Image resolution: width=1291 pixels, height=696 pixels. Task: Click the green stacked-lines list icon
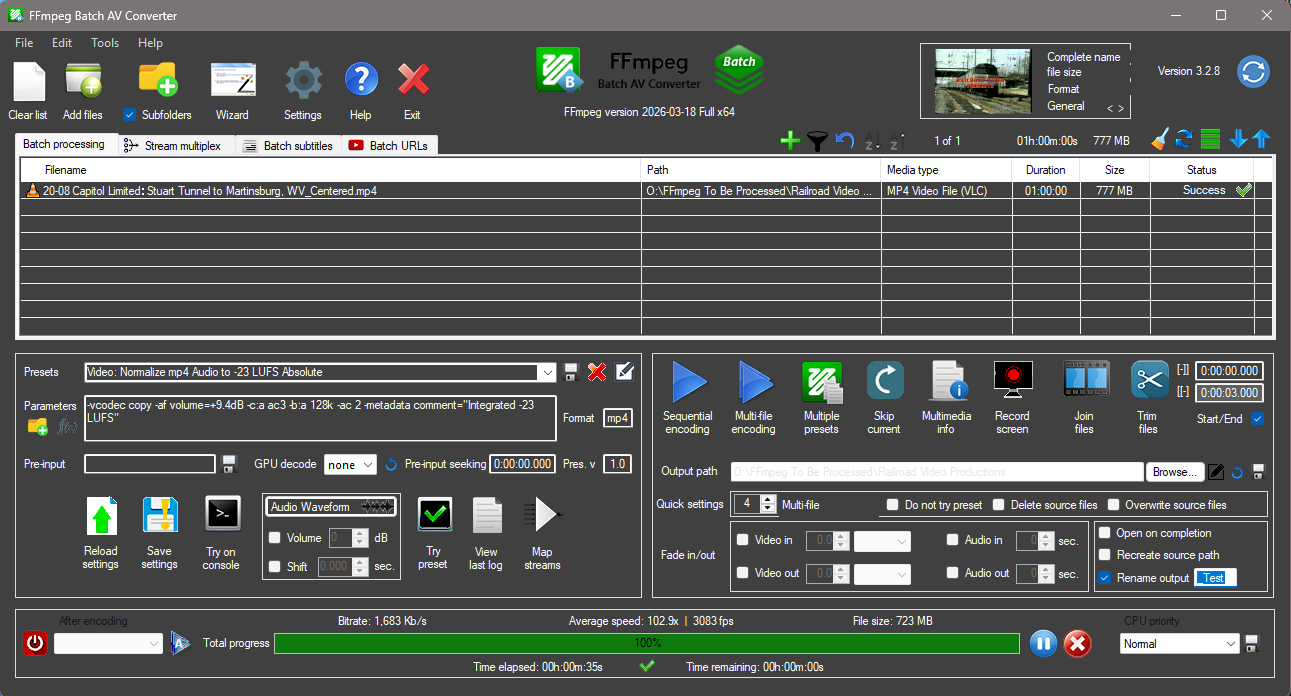(1211, 140)
